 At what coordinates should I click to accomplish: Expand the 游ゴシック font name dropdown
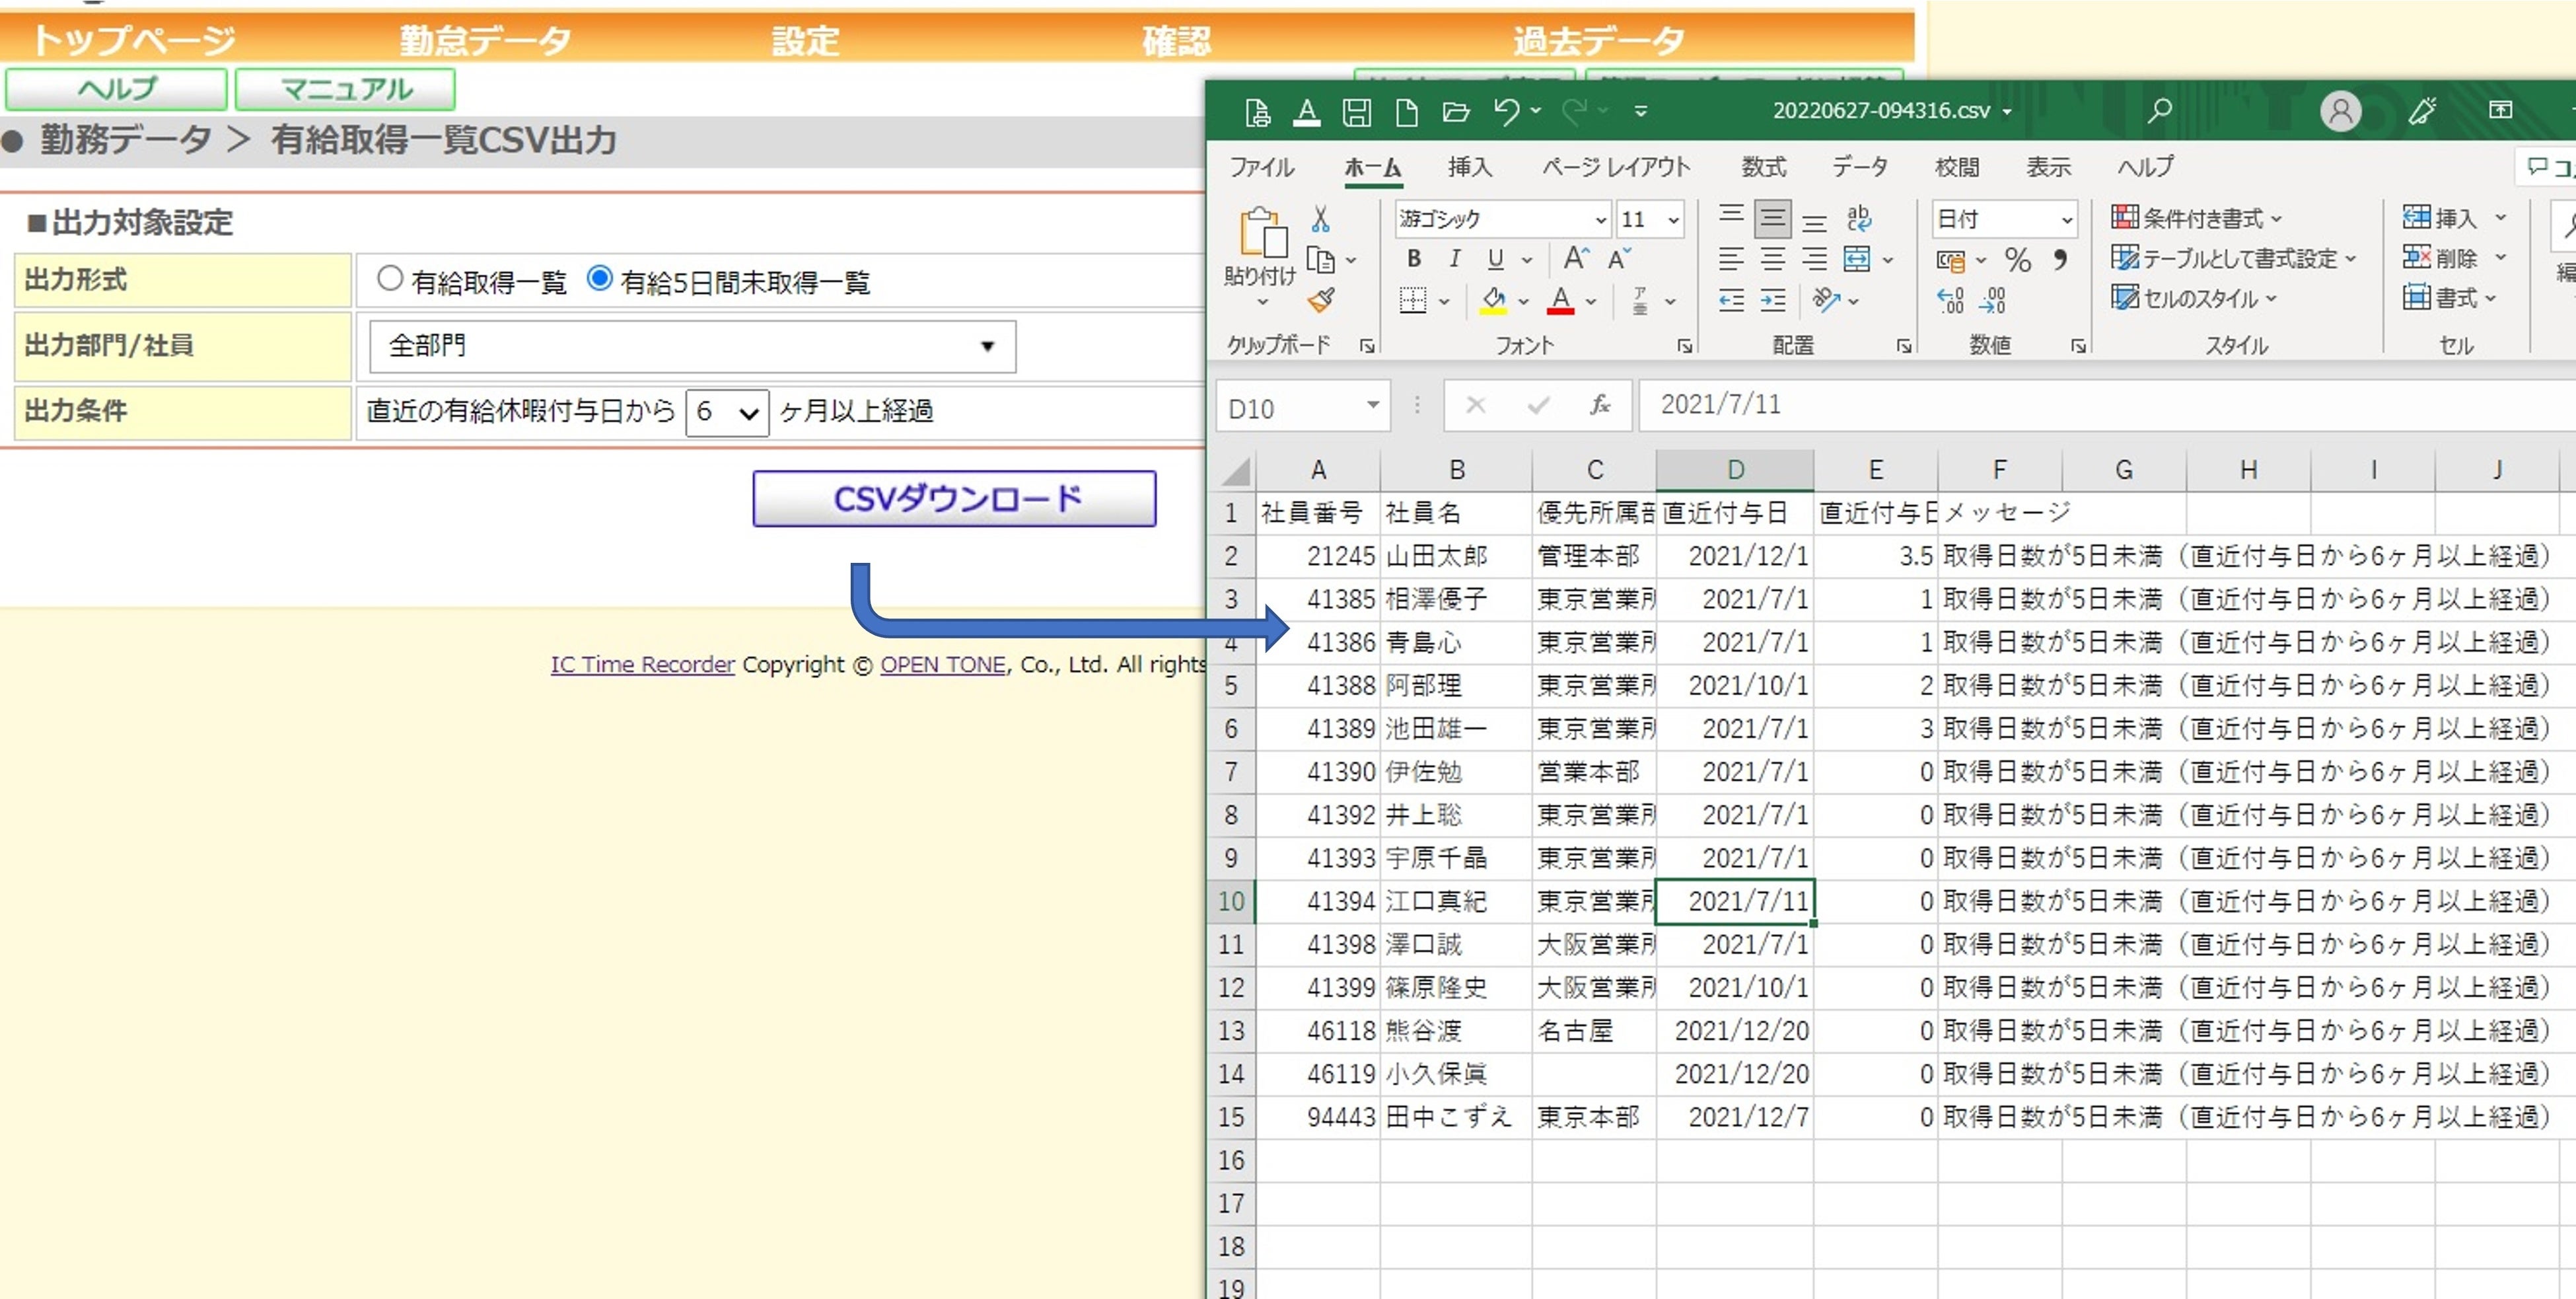[x=1600, y=220]
